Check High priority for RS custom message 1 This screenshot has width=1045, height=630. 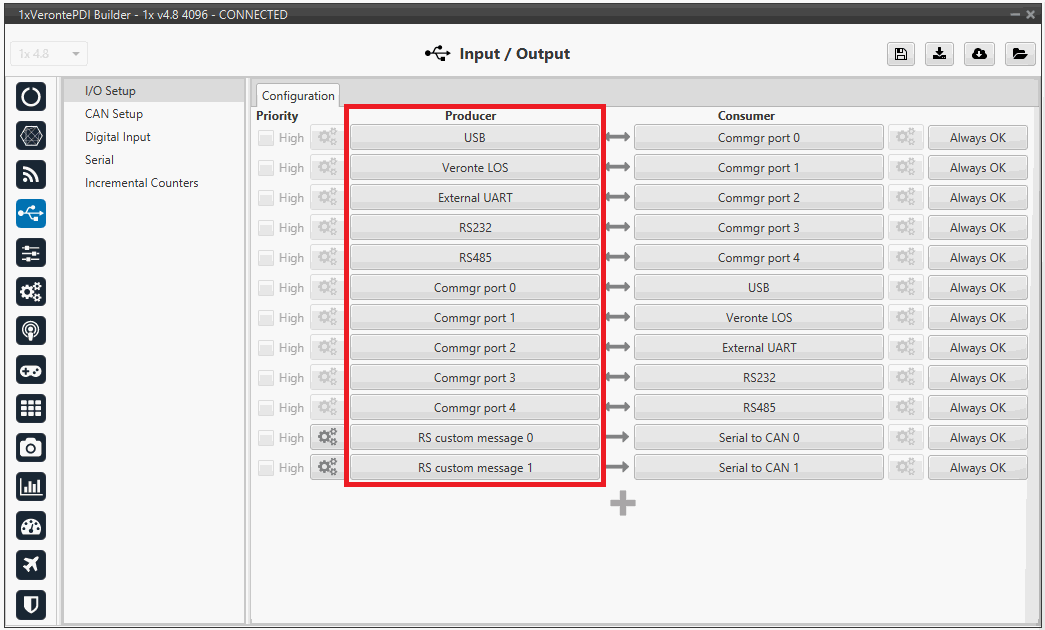pyautogui.click(x=265, y=468)
